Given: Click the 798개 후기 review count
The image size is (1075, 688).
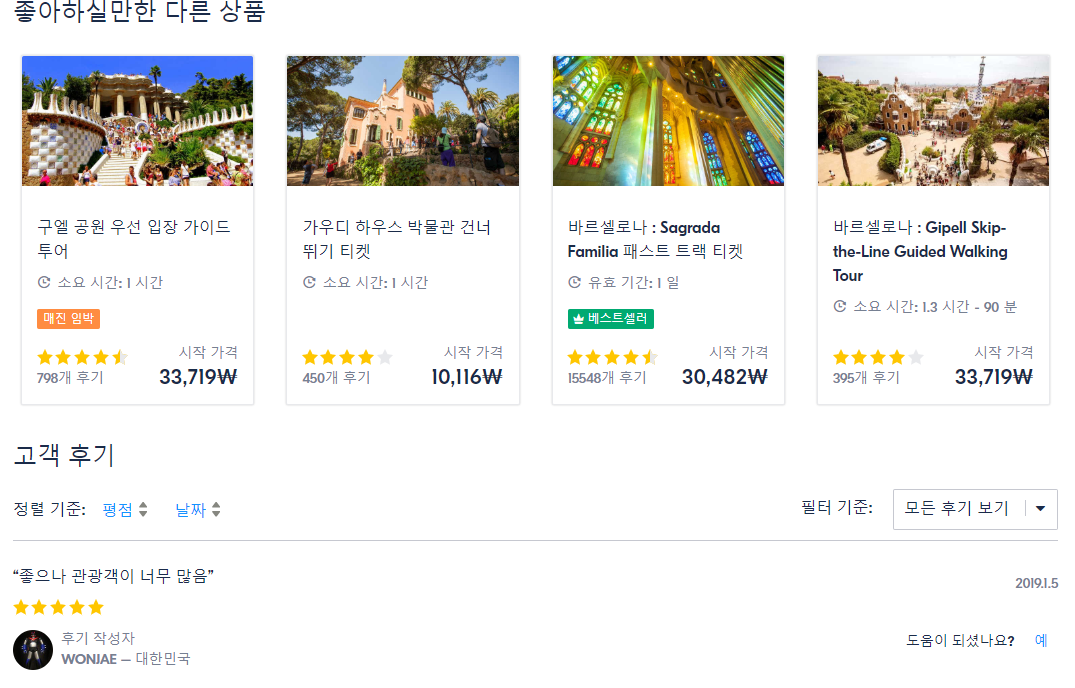Looking at the screenshot, I should (x=70, y=378).
